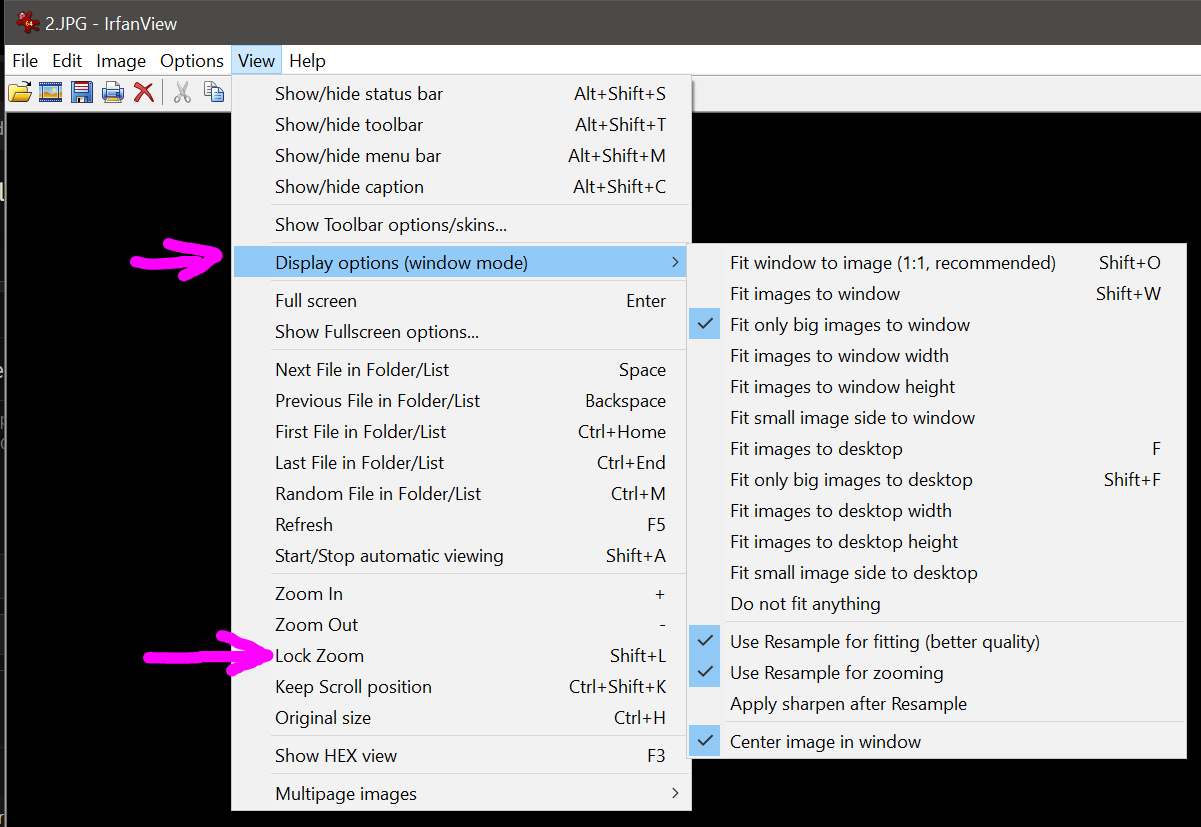1201x827 pixels.
Task: Expand Display options (window mode) submenu
Action: pyautogui.click(x=461, y=263)
